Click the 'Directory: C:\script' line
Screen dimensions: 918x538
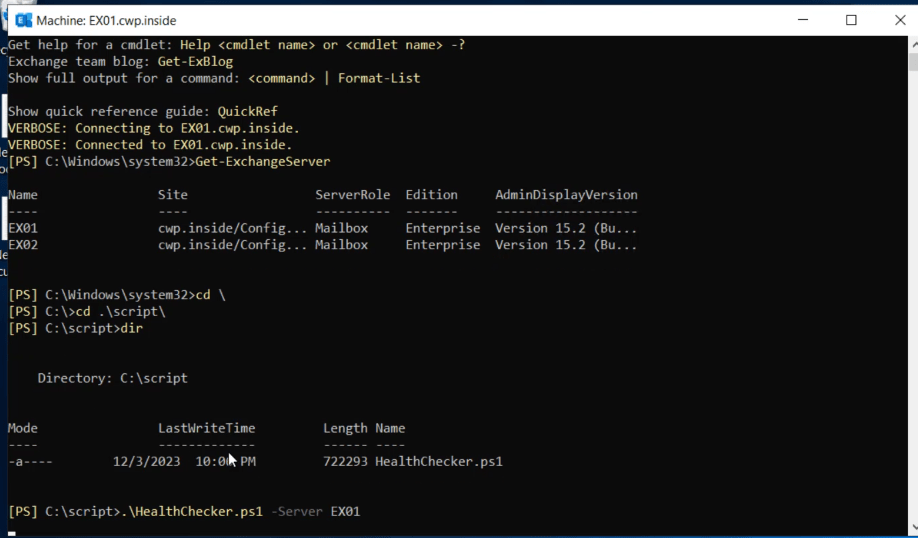pyautogui.click(x=112, y=378)
